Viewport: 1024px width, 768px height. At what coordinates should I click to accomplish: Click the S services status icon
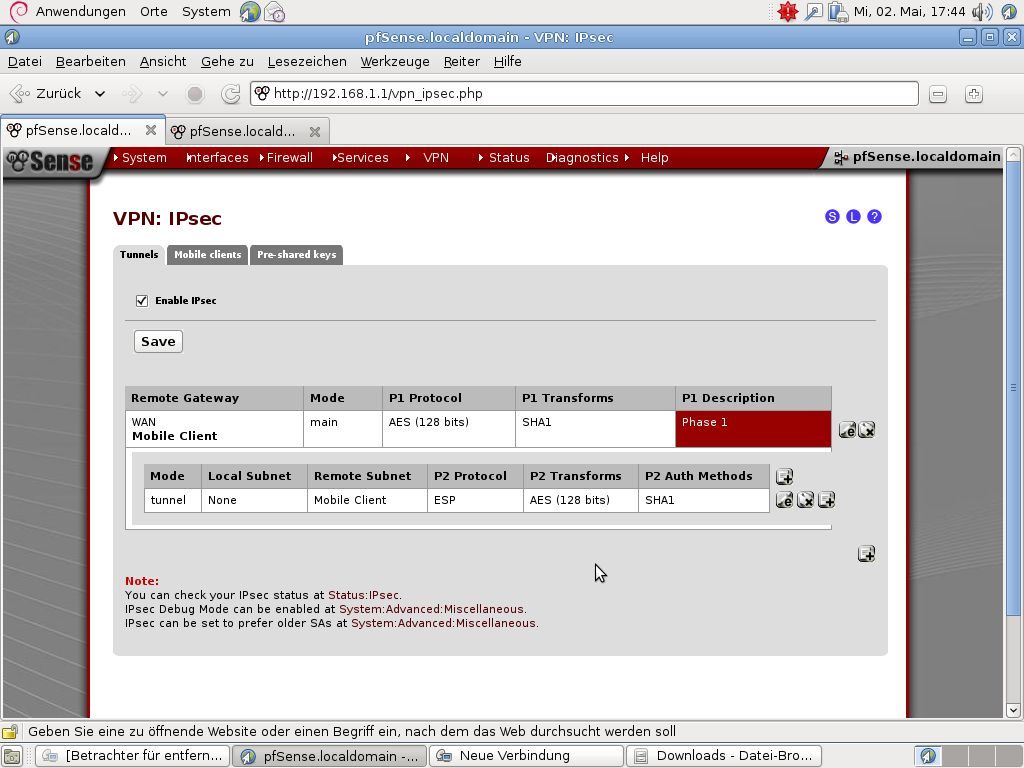(x=832, y=217)
